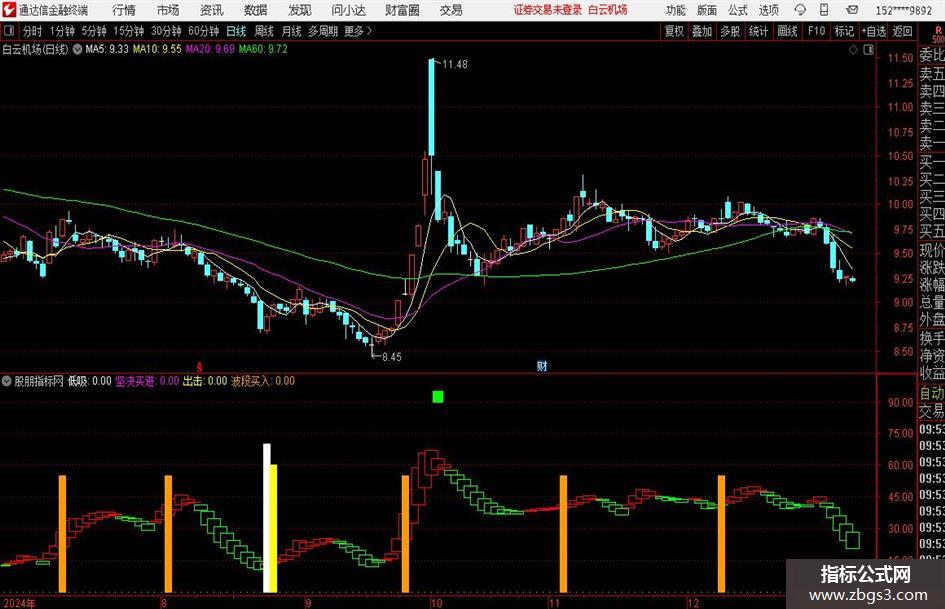Click the red S marker below the chart

(x=199, y=366)
